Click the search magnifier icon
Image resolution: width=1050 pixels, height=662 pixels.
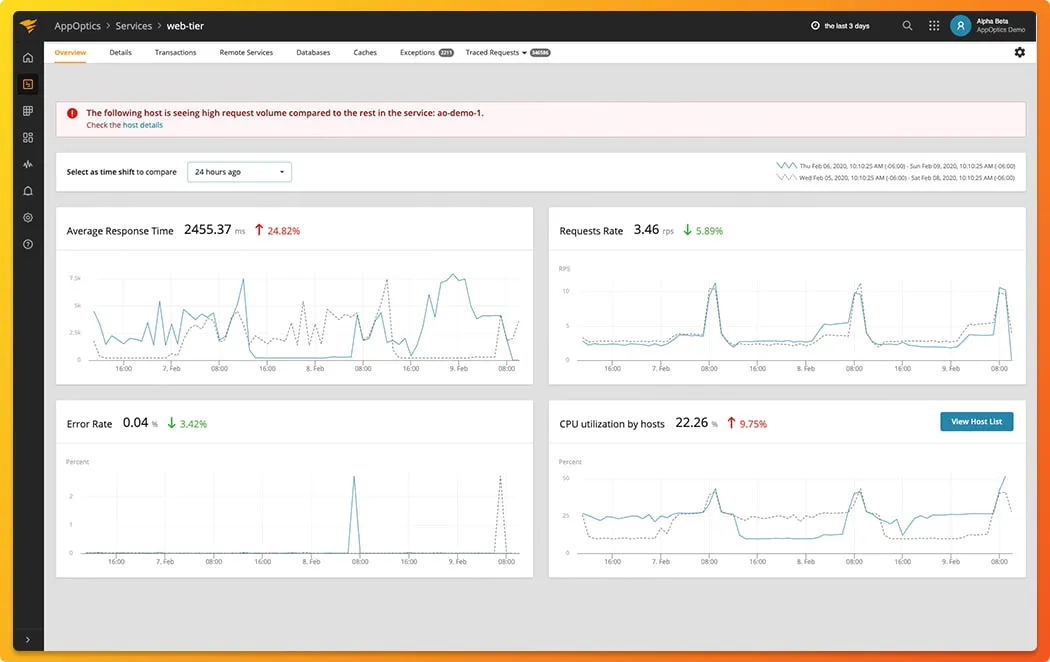tap(907, 26)
